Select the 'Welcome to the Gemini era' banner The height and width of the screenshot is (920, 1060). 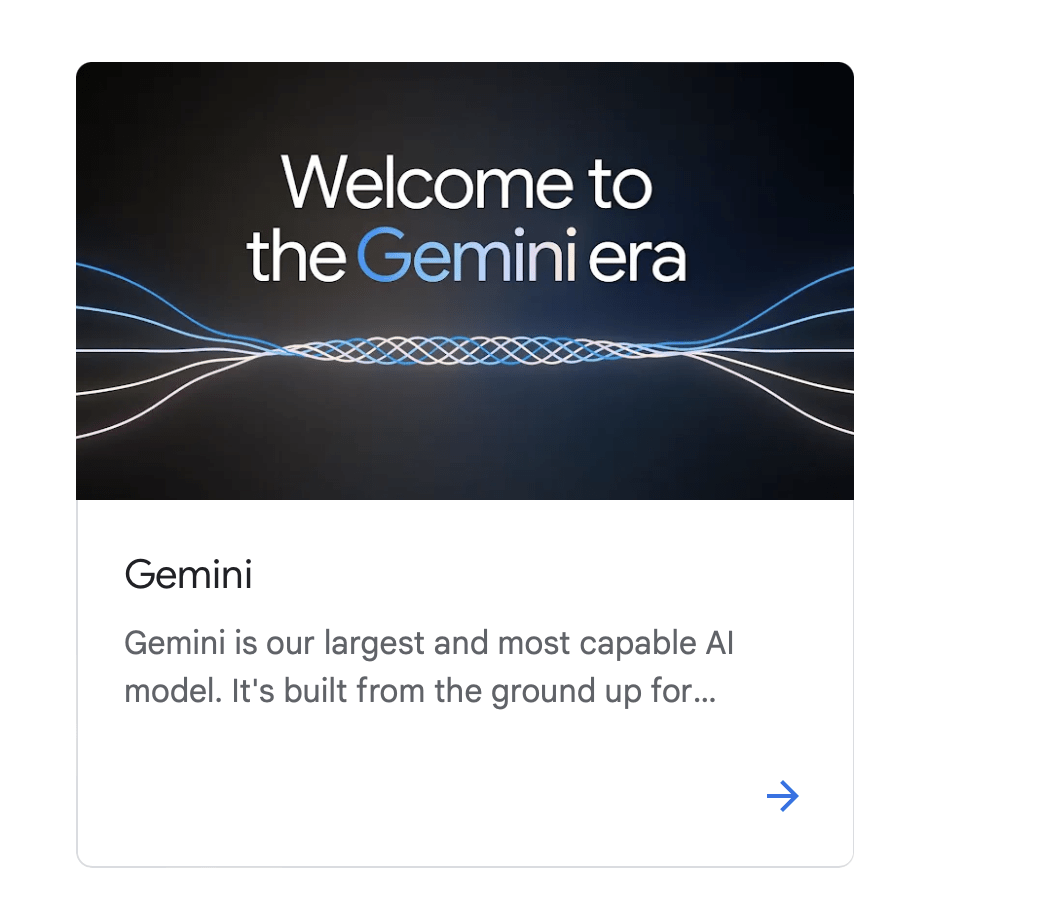465,220
